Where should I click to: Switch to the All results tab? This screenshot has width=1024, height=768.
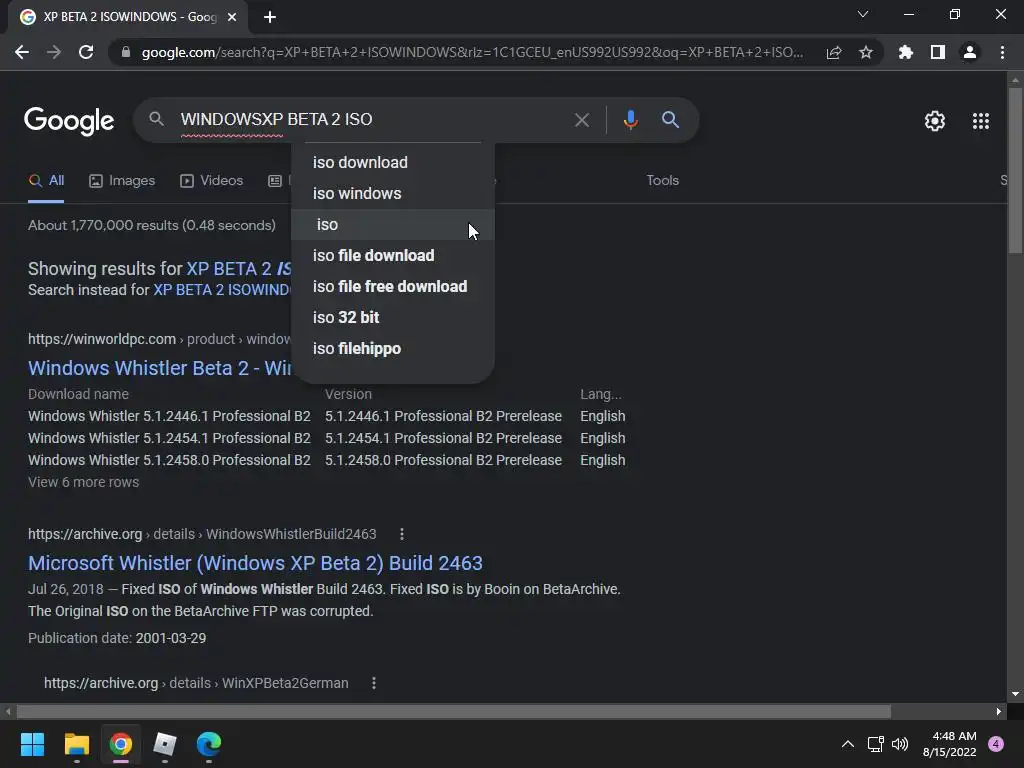pos(46,181)
